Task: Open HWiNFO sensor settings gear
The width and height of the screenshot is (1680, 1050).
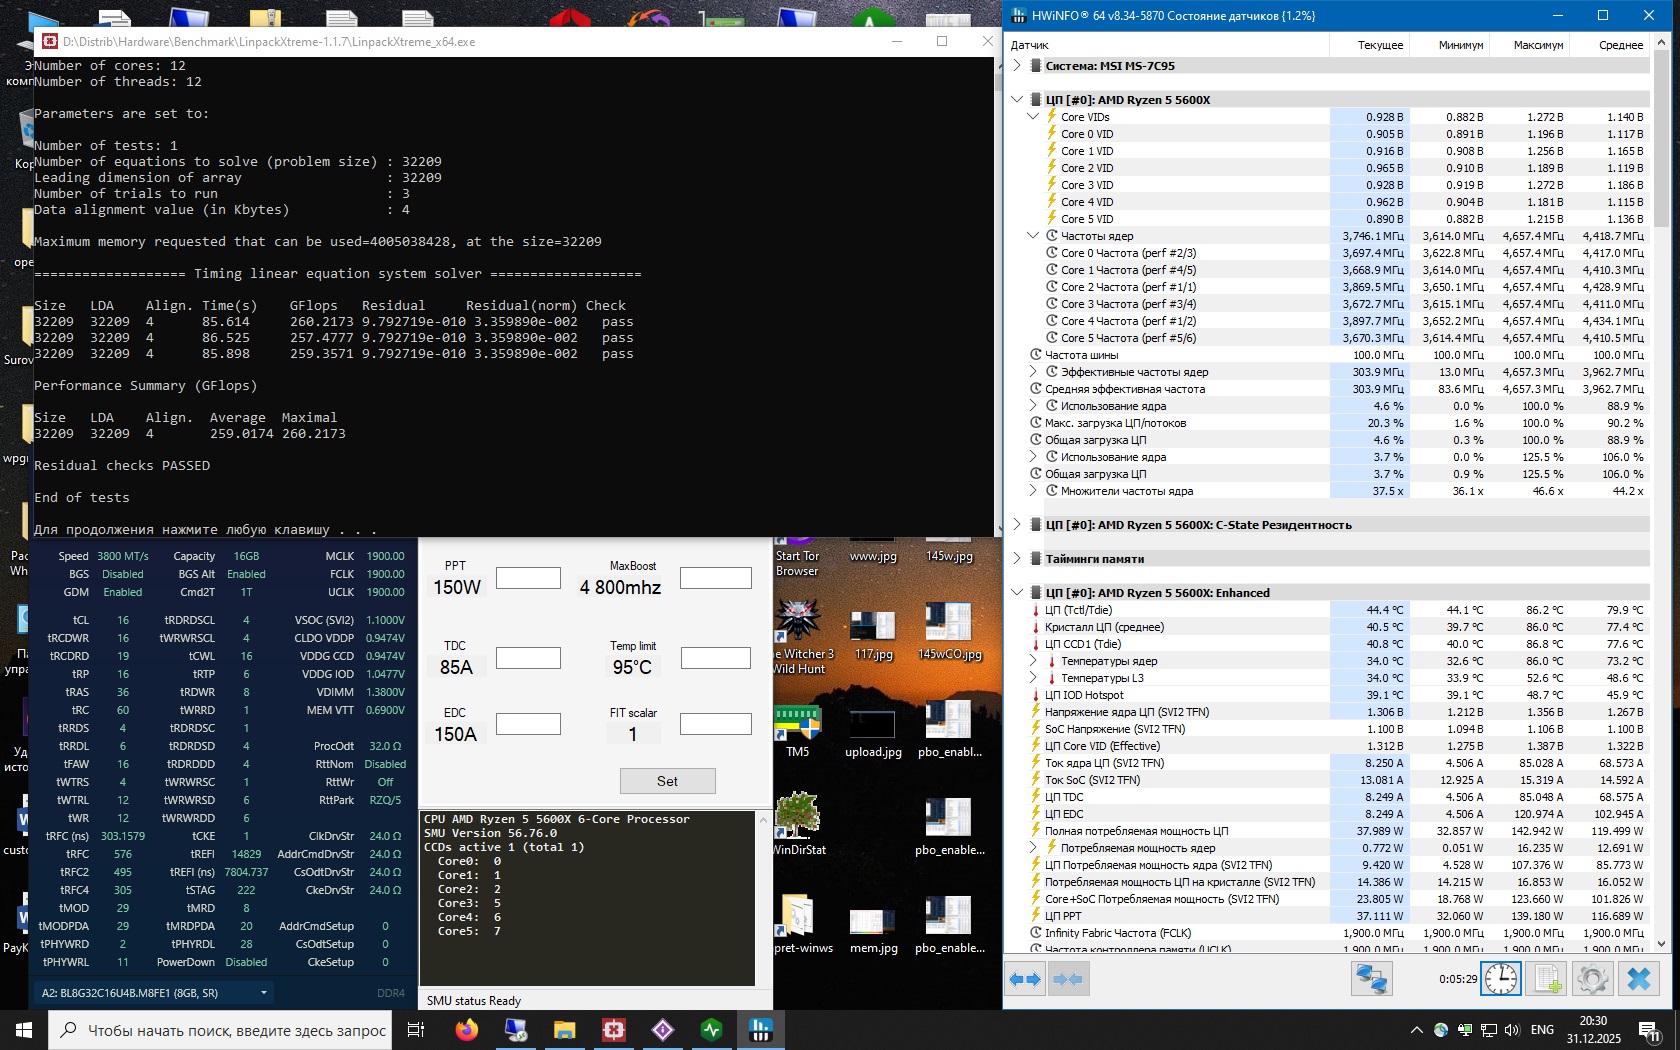Action: coord(1592,979)
